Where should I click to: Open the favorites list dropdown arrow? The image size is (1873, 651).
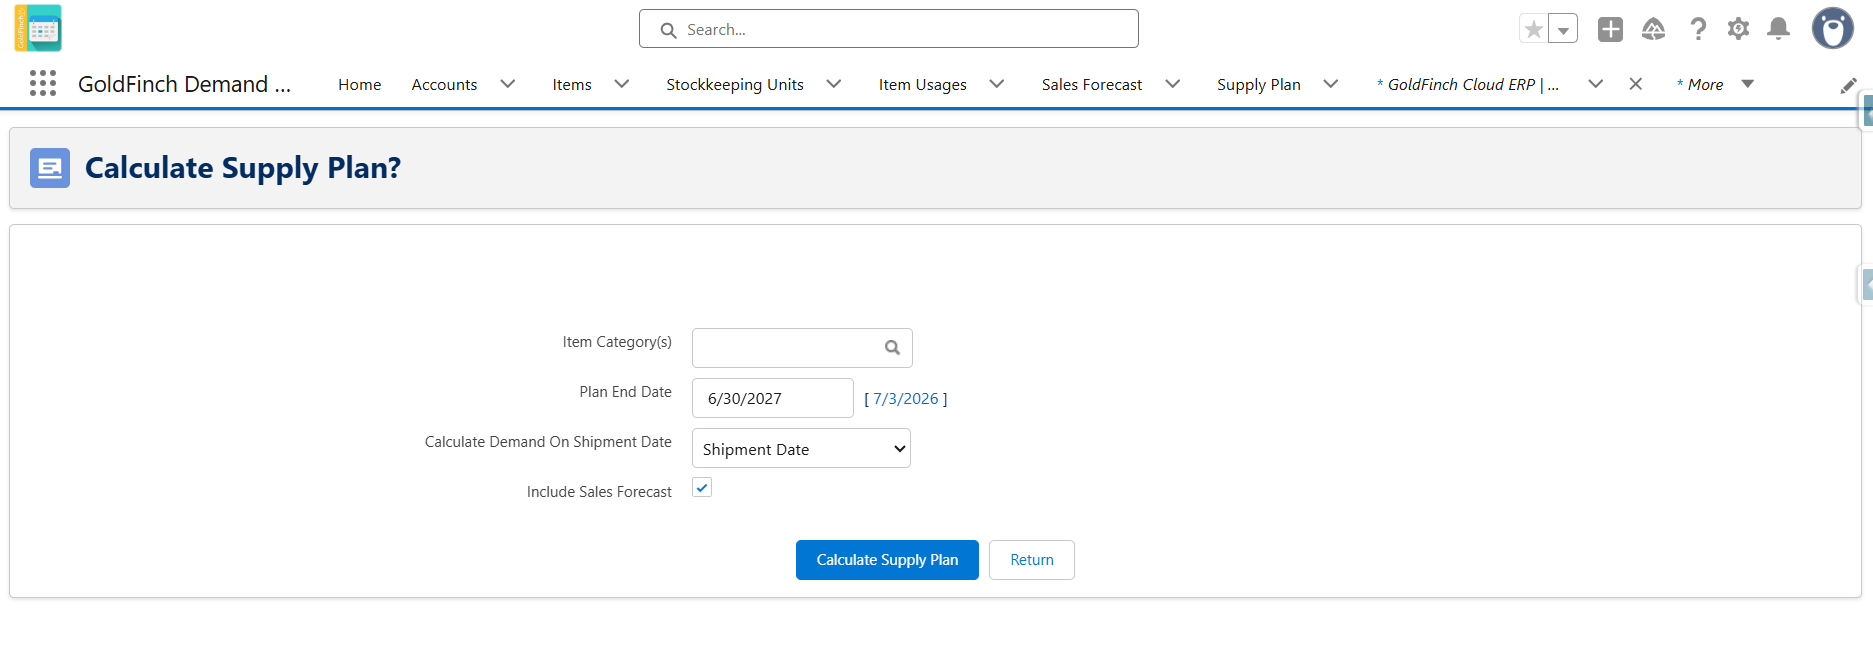point(1563,29)
